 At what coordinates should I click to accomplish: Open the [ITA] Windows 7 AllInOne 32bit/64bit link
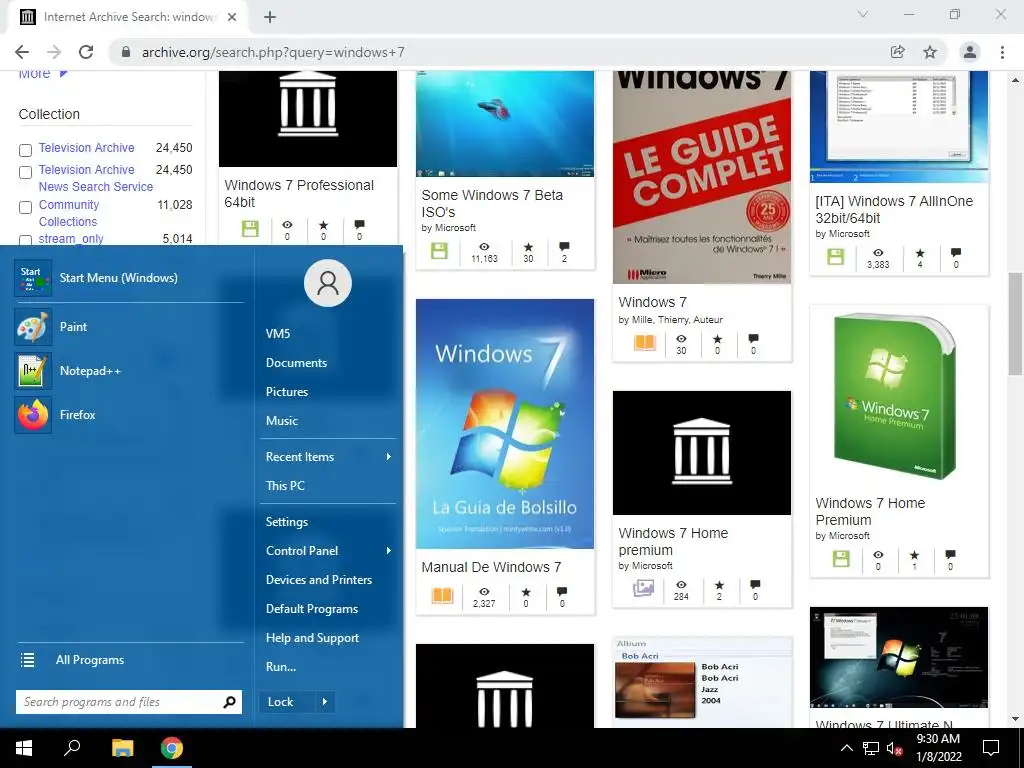tap(894, 209)
